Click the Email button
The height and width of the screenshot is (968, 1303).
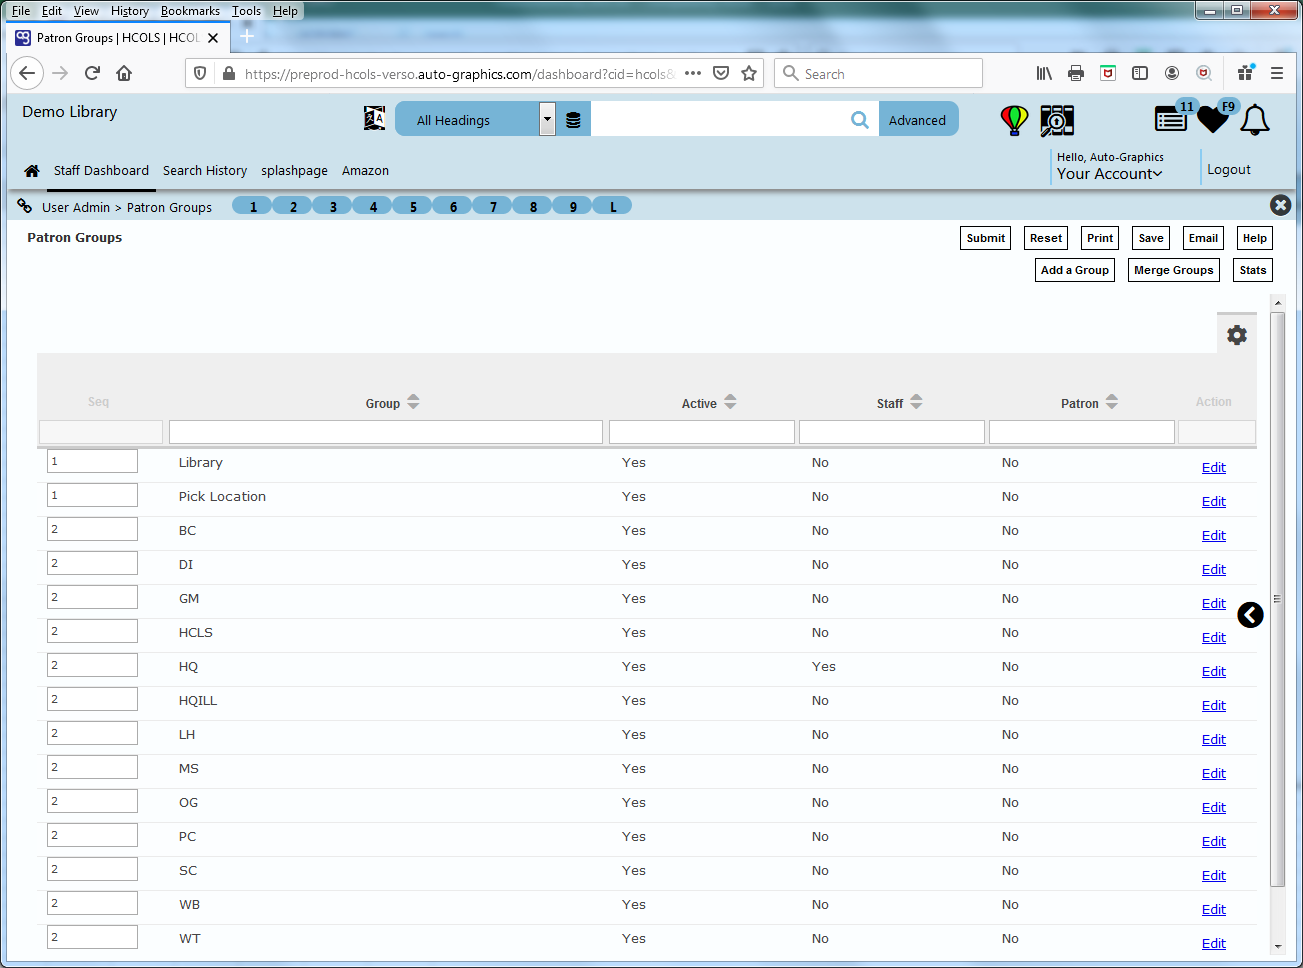pos(1203,238)
